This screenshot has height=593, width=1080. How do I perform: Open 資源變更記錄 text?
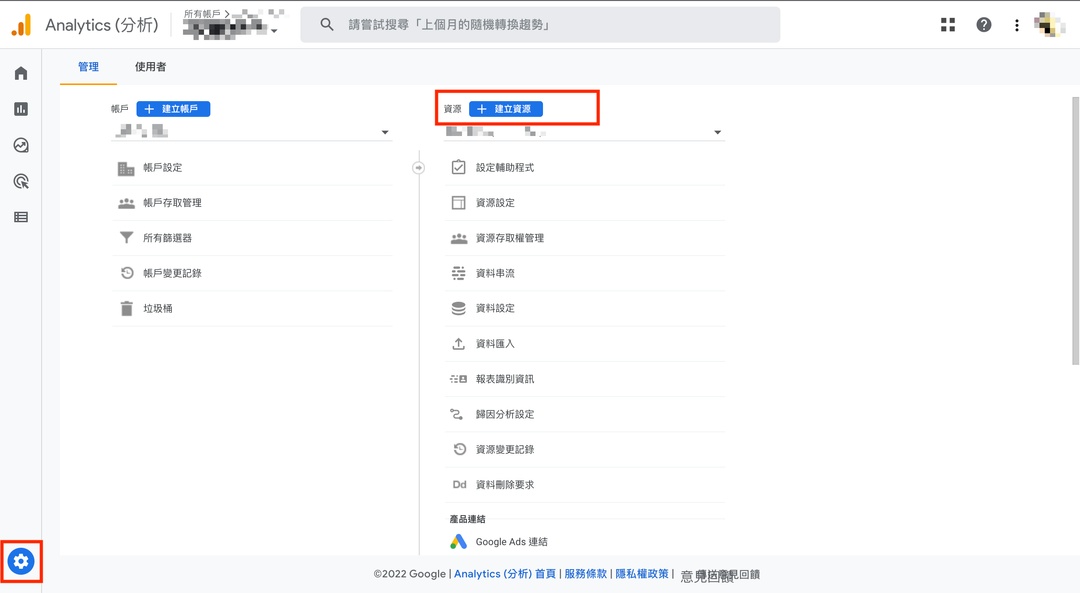tap(505, 449)
